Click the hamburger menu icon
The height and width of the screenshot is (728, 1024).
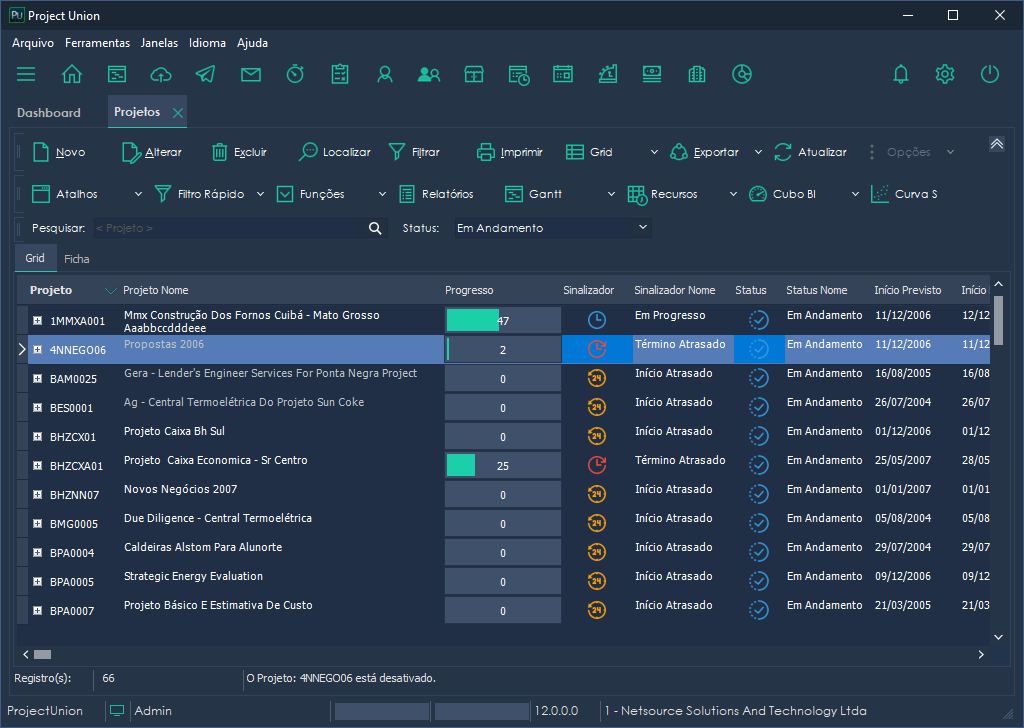[x=26, y=74]
